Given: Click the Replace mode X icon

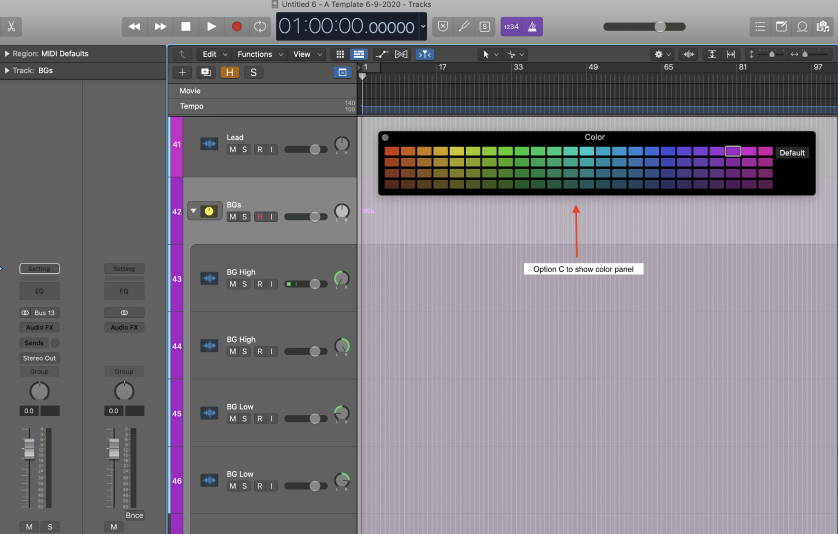Looking at the screenshot, I should pyautogui.click(x=443, y=26).
